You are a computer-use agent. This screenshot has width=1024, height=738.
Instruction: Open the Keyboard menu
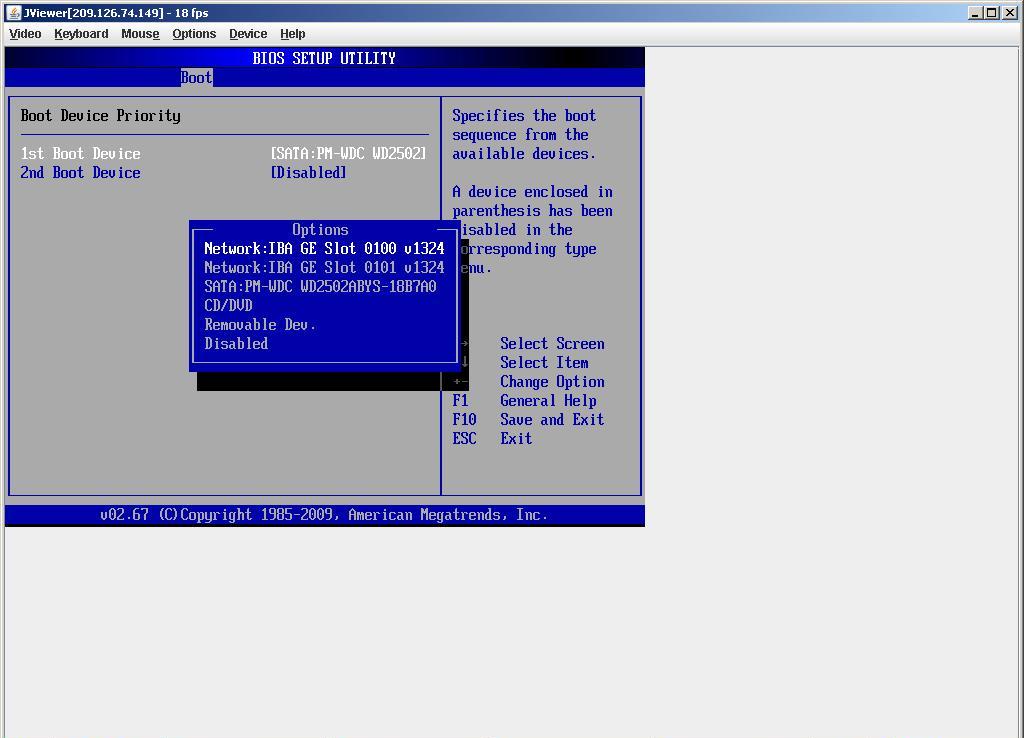pos(81,33)
